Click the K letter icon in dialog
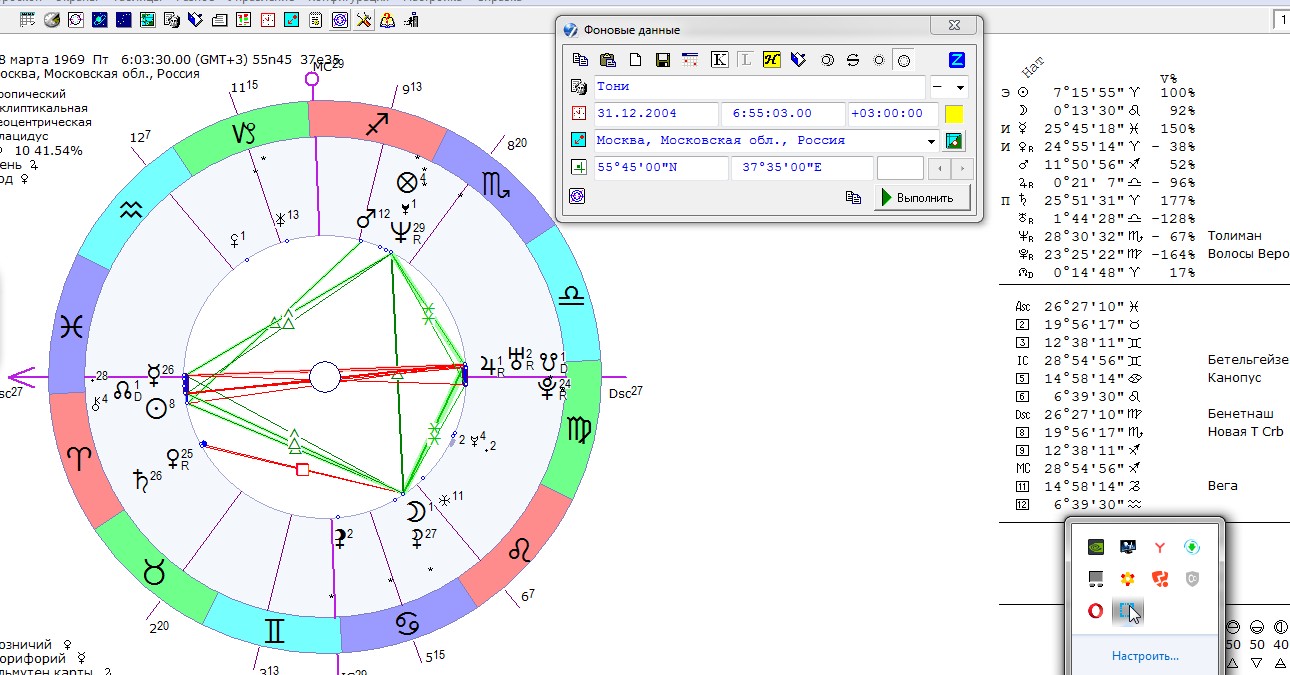 (x=720, y=60)
